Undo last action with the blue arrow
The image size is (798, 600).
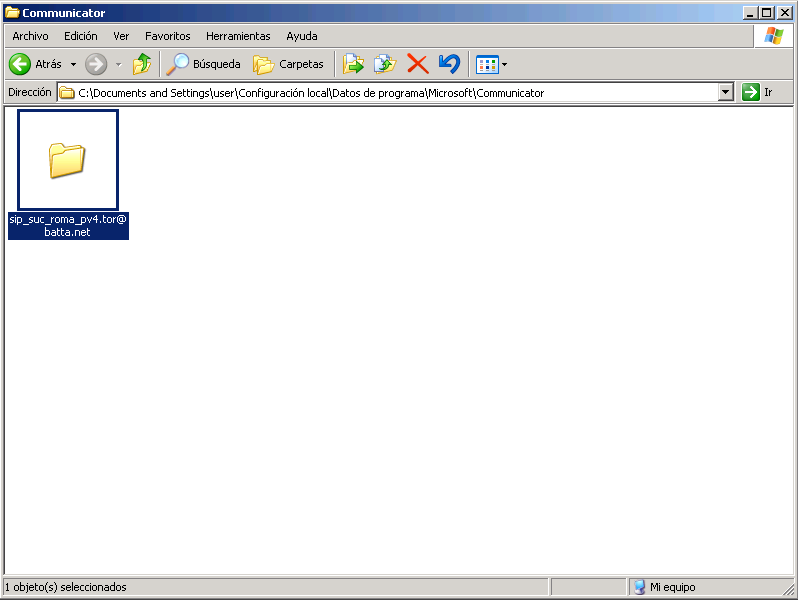(x=449, y=64)
